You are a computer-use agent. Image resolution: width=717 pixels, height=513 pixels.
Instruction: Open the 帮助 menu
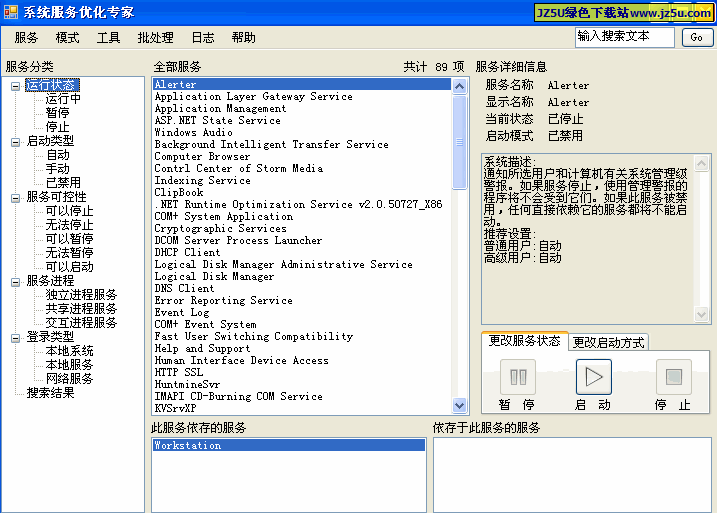243,37
